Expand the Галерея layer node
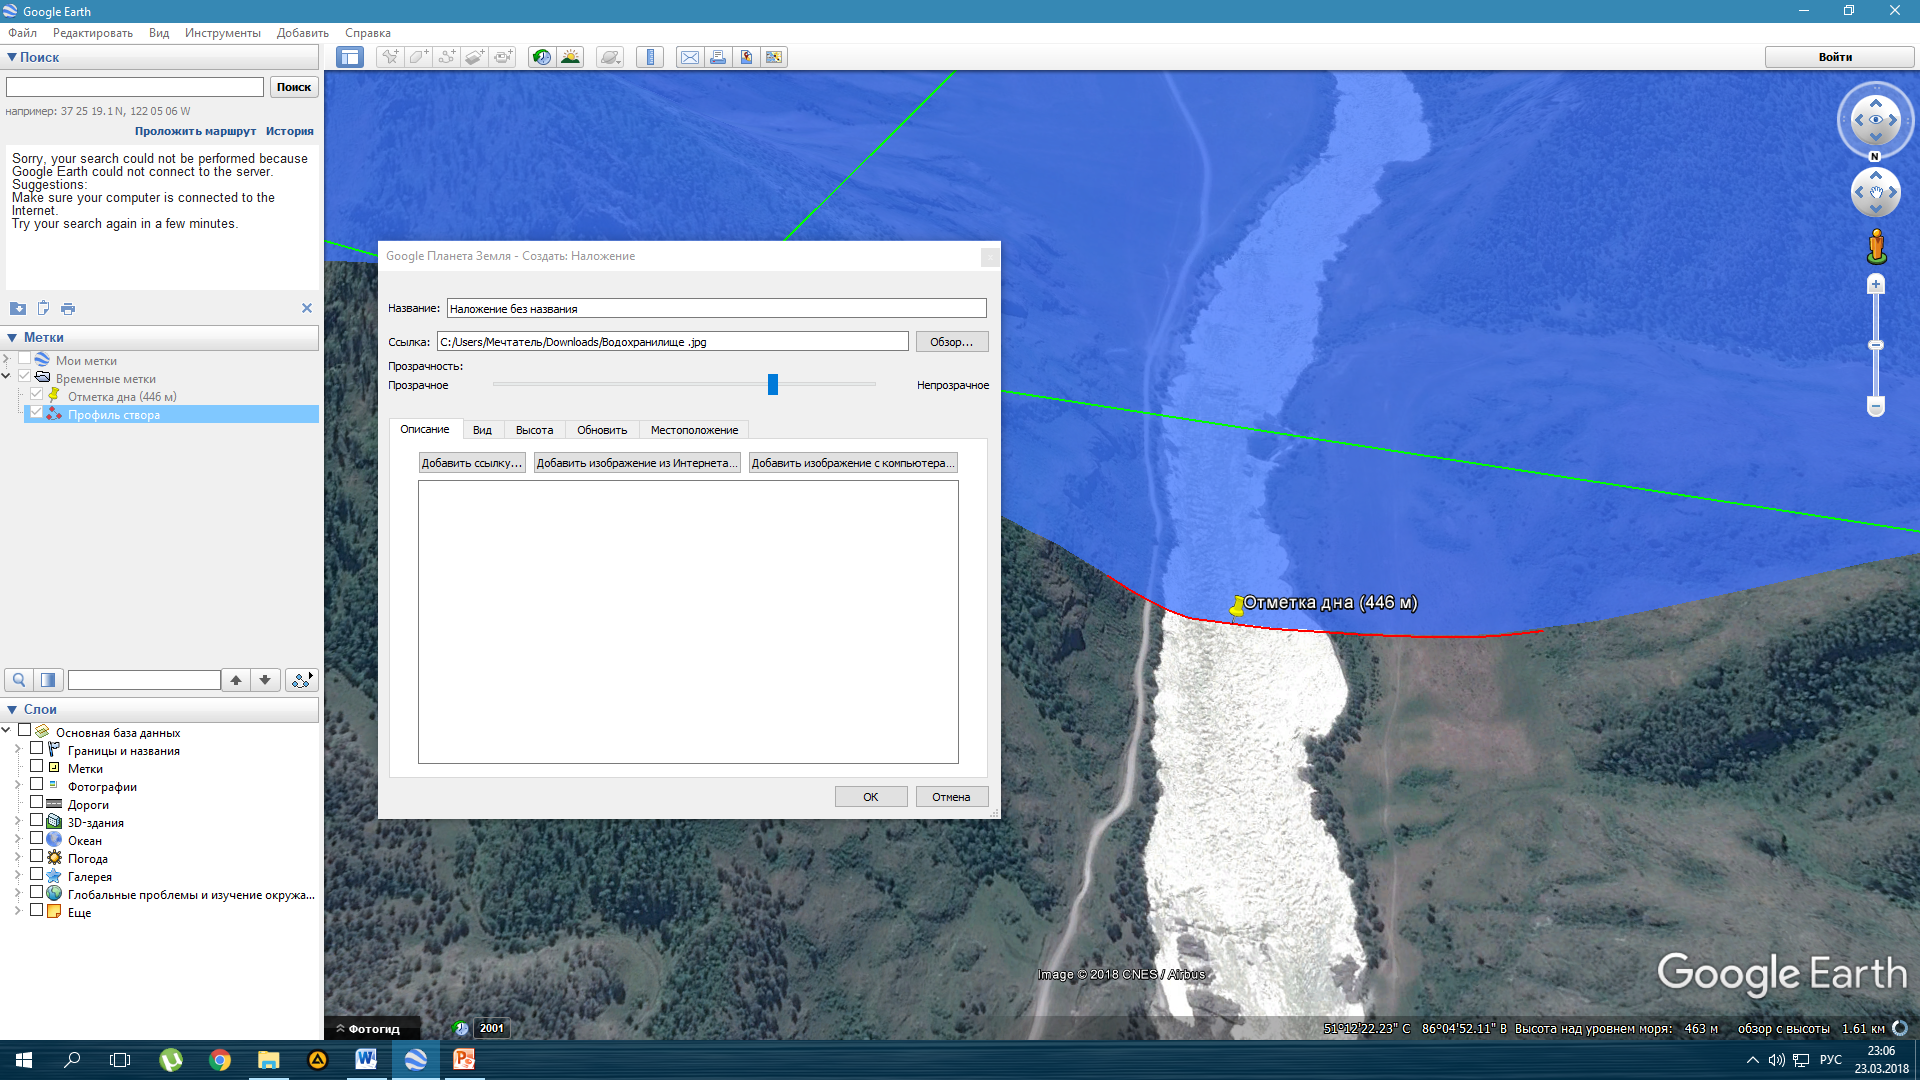 [18, 875]
